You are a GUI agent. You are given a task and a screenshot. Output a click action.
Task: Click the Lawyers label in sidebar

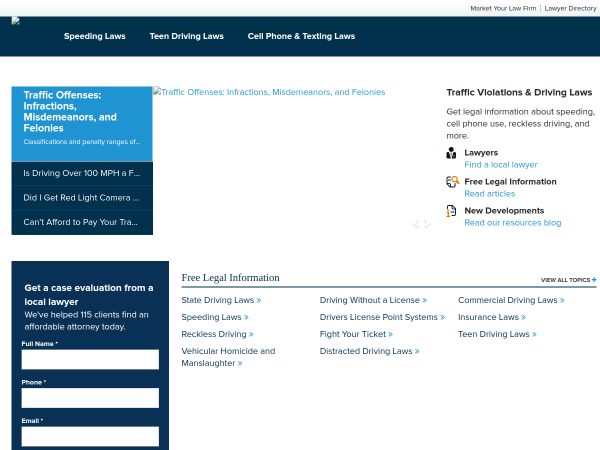click(481, 153)
